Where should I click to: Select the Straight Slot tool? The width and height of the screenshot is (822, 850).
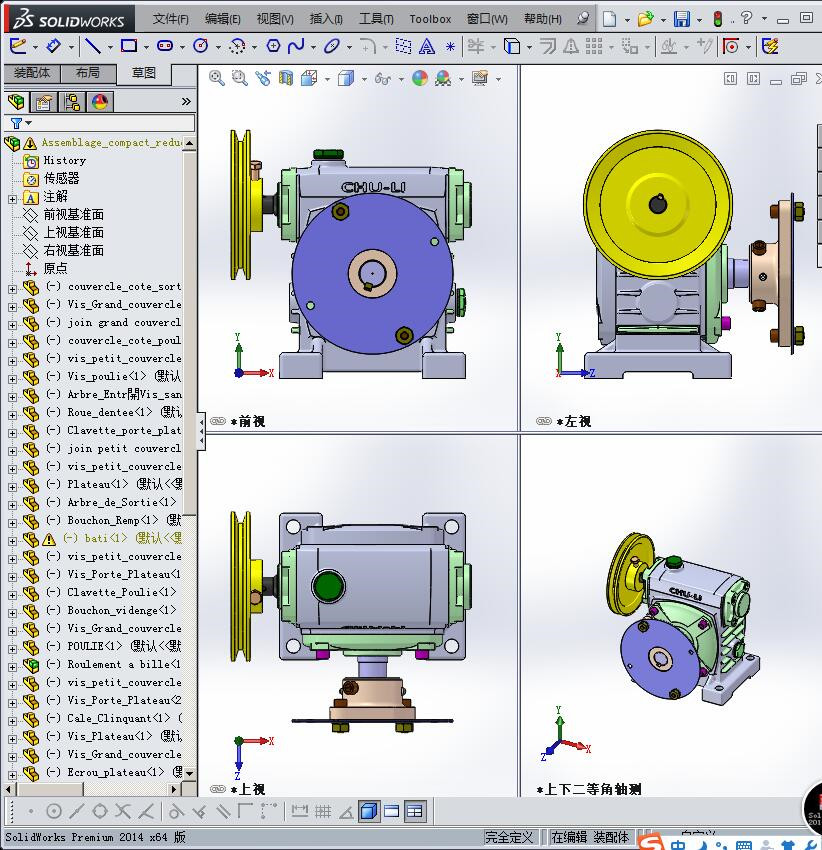coord(165,46)
